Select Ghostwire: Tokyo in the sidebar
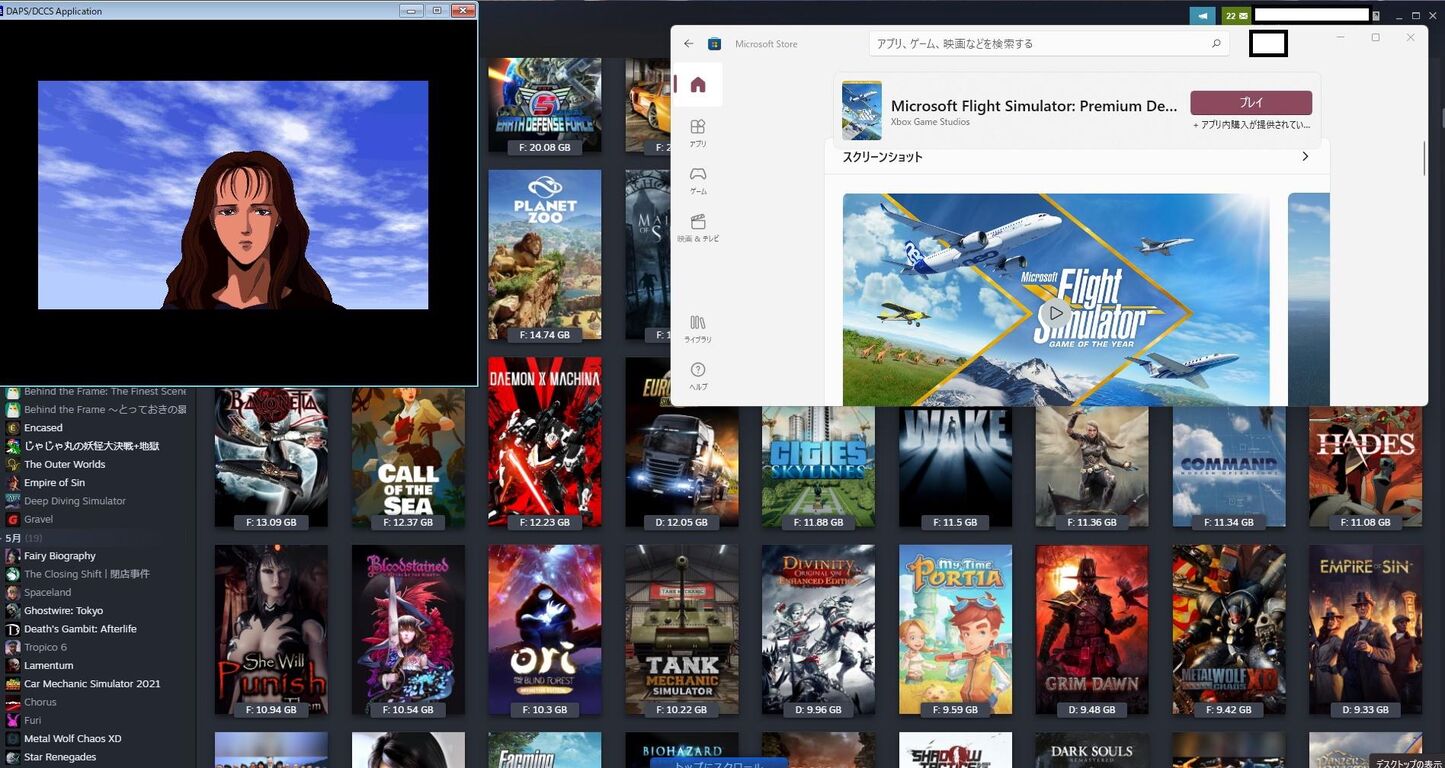1445x768 pixels. tap(63, 611)
